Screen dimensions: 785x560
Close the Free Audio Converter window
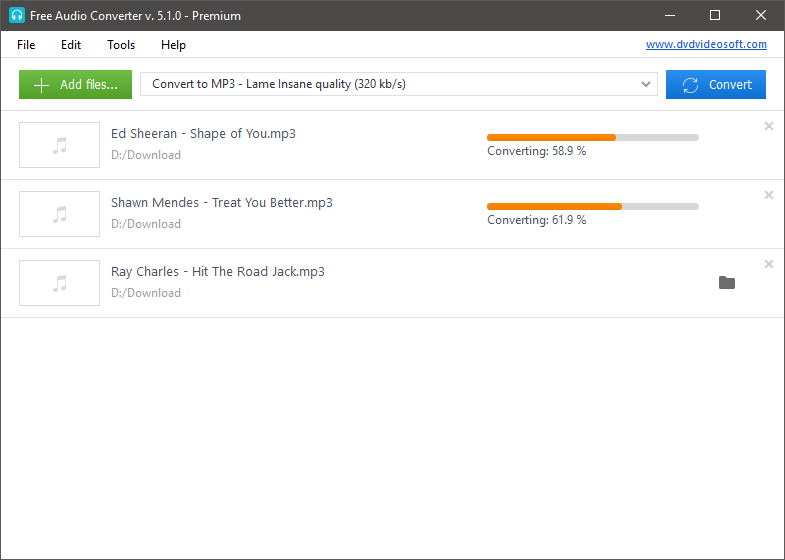point(761,16)
